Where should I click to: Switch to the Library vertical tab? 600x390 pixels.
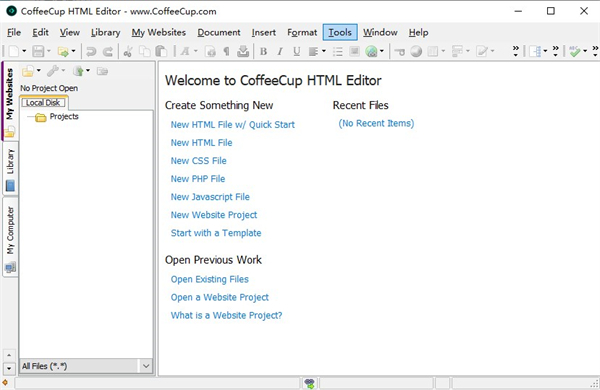pos(10,169)
